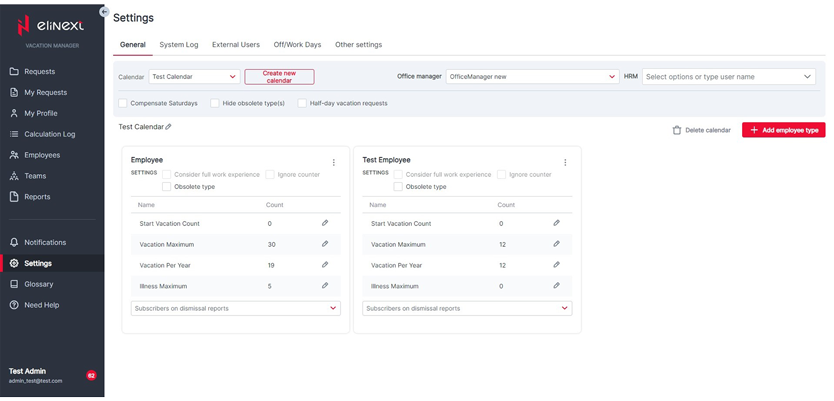The image size is (834, 401).
Task: Edit Test Employee Start Vacation Count
Action: tap(557, 223)
